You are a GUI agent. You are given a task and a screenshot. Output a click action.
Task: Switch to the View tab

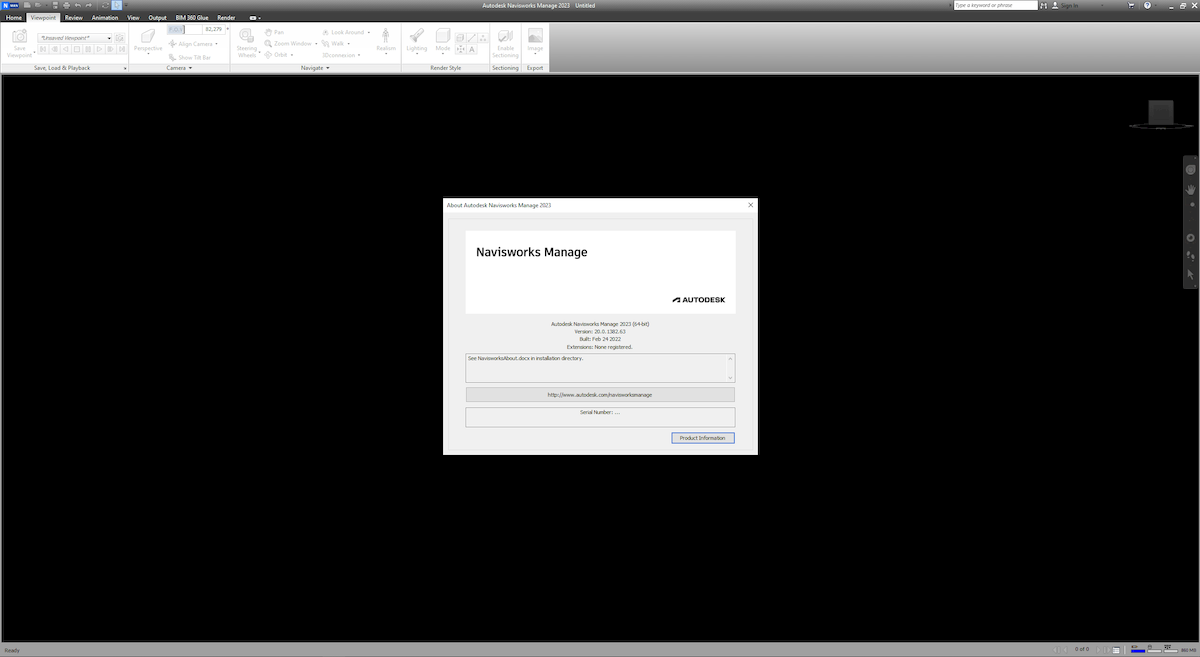click(133, 18)
